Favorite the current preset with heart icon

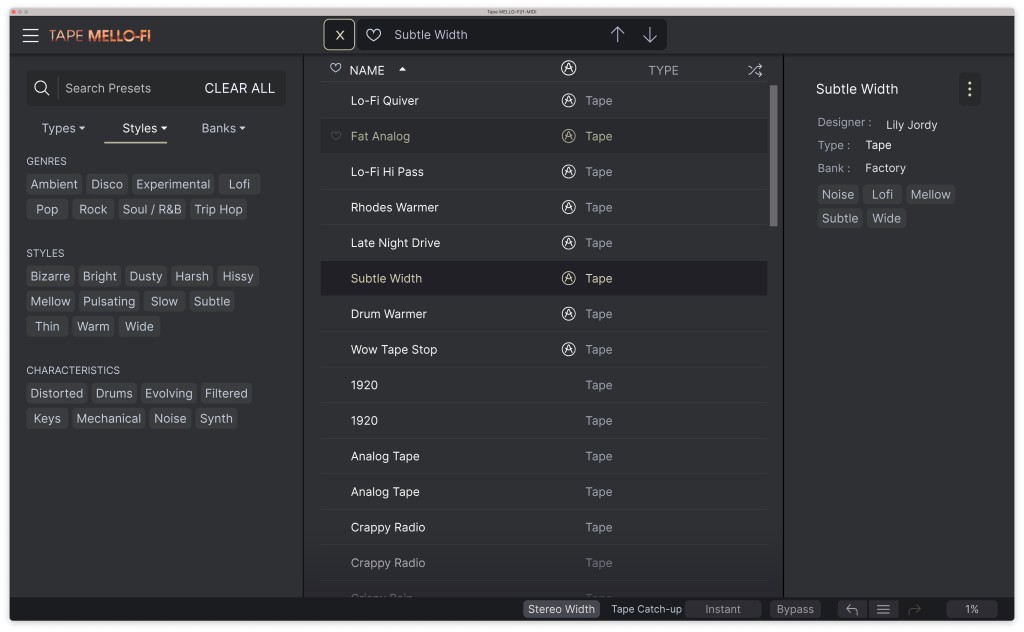click(373, 35)
